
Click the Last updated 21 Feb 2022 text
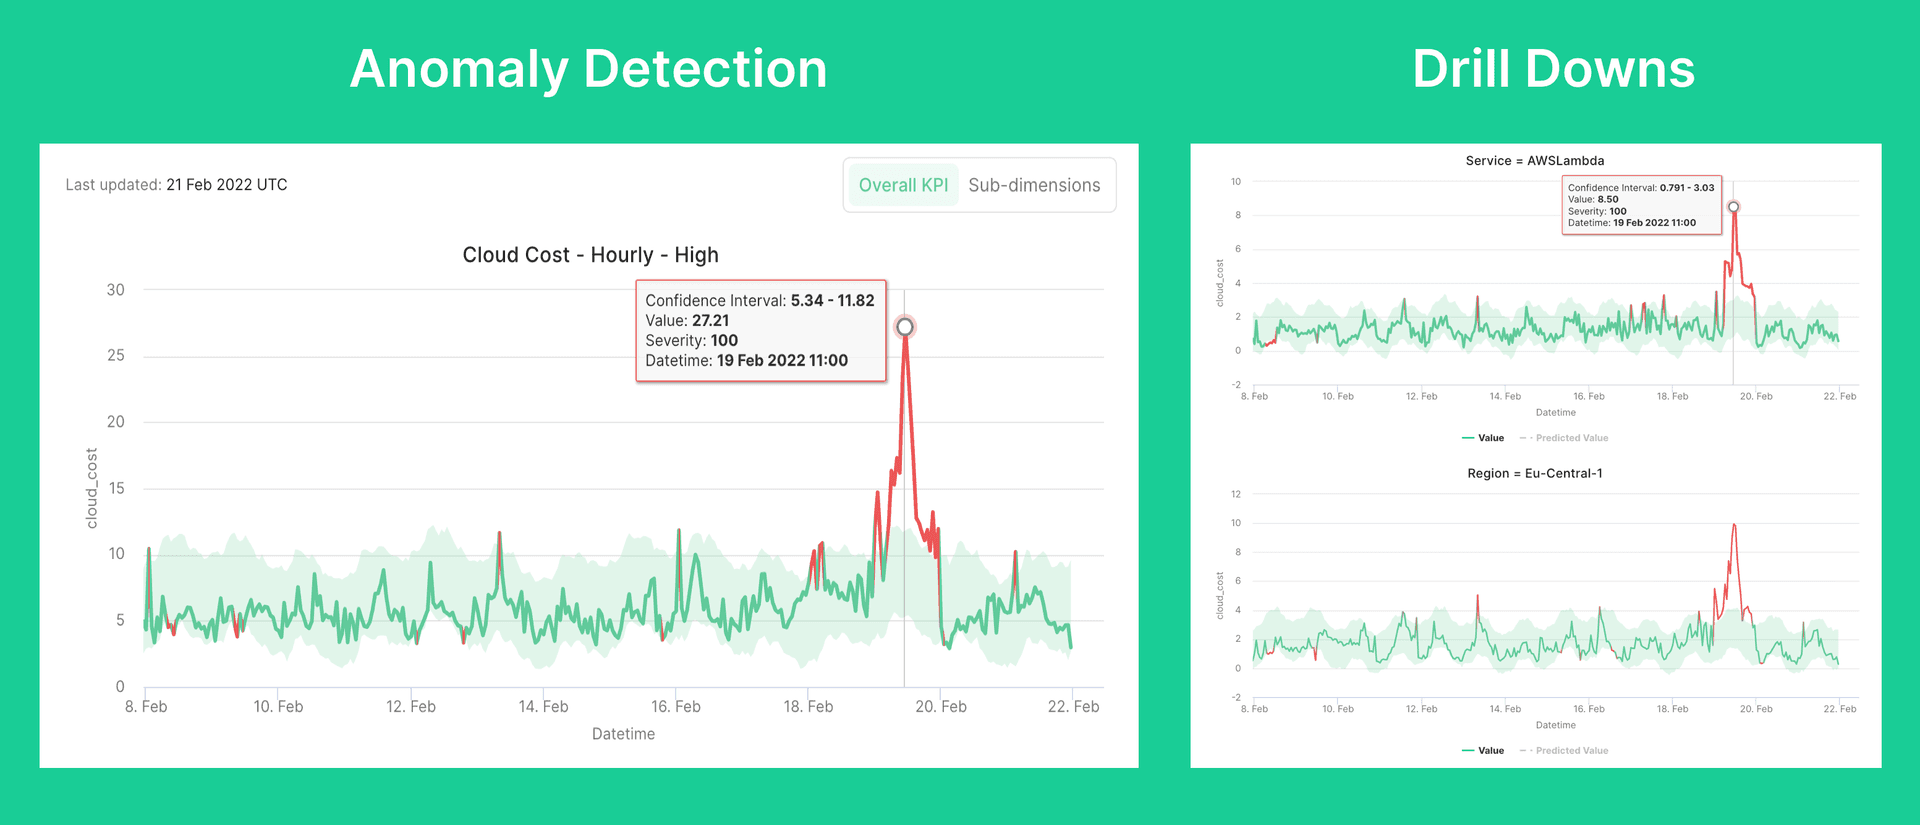[176, 185]
